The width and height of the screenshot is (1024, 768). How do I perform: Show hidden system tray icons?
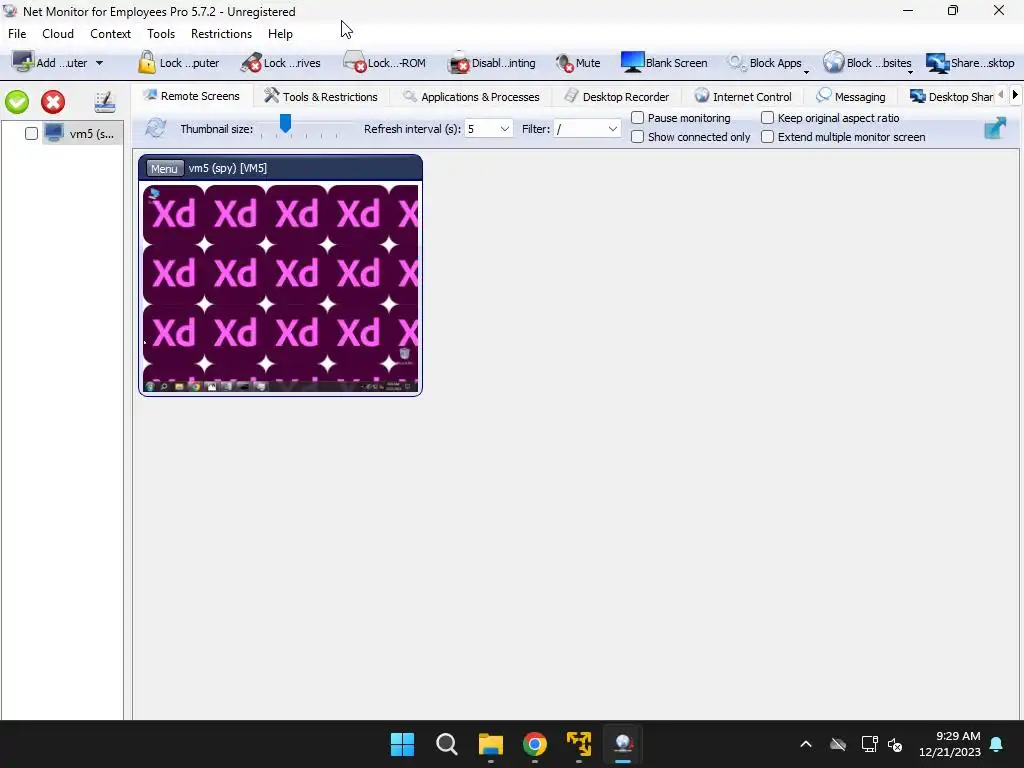click(x=806, y=744)
